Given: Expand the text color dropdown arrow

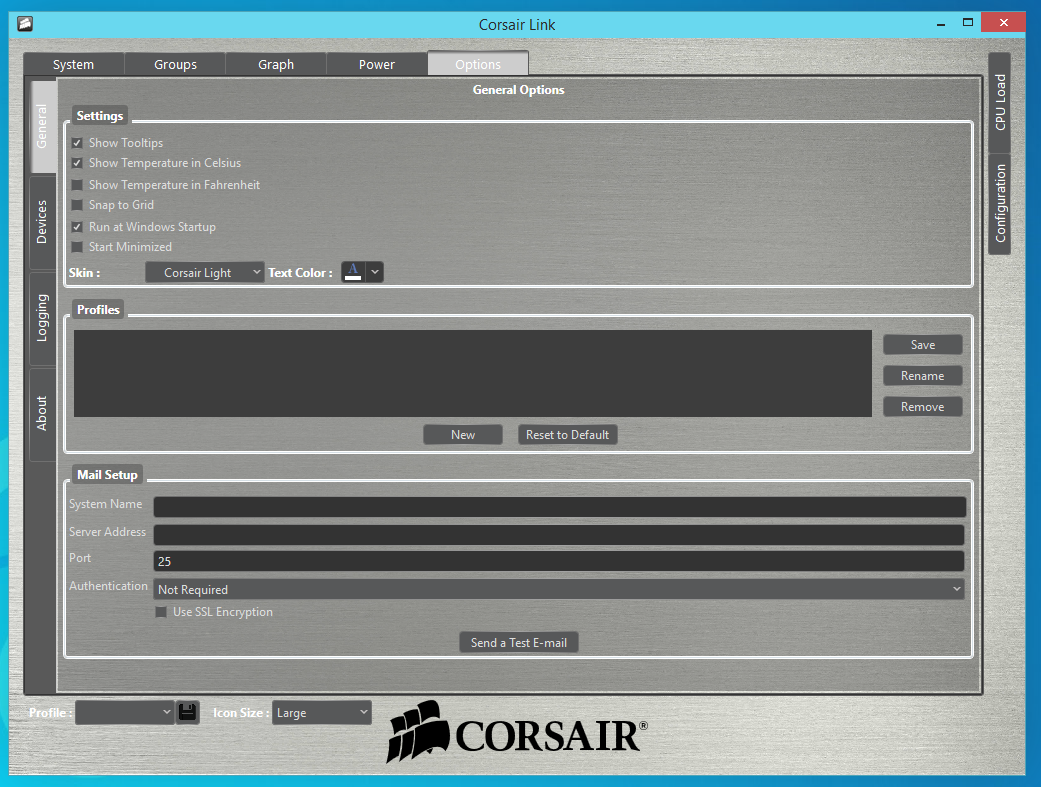Looking at the screenshot, I should (x=375, y=272).
